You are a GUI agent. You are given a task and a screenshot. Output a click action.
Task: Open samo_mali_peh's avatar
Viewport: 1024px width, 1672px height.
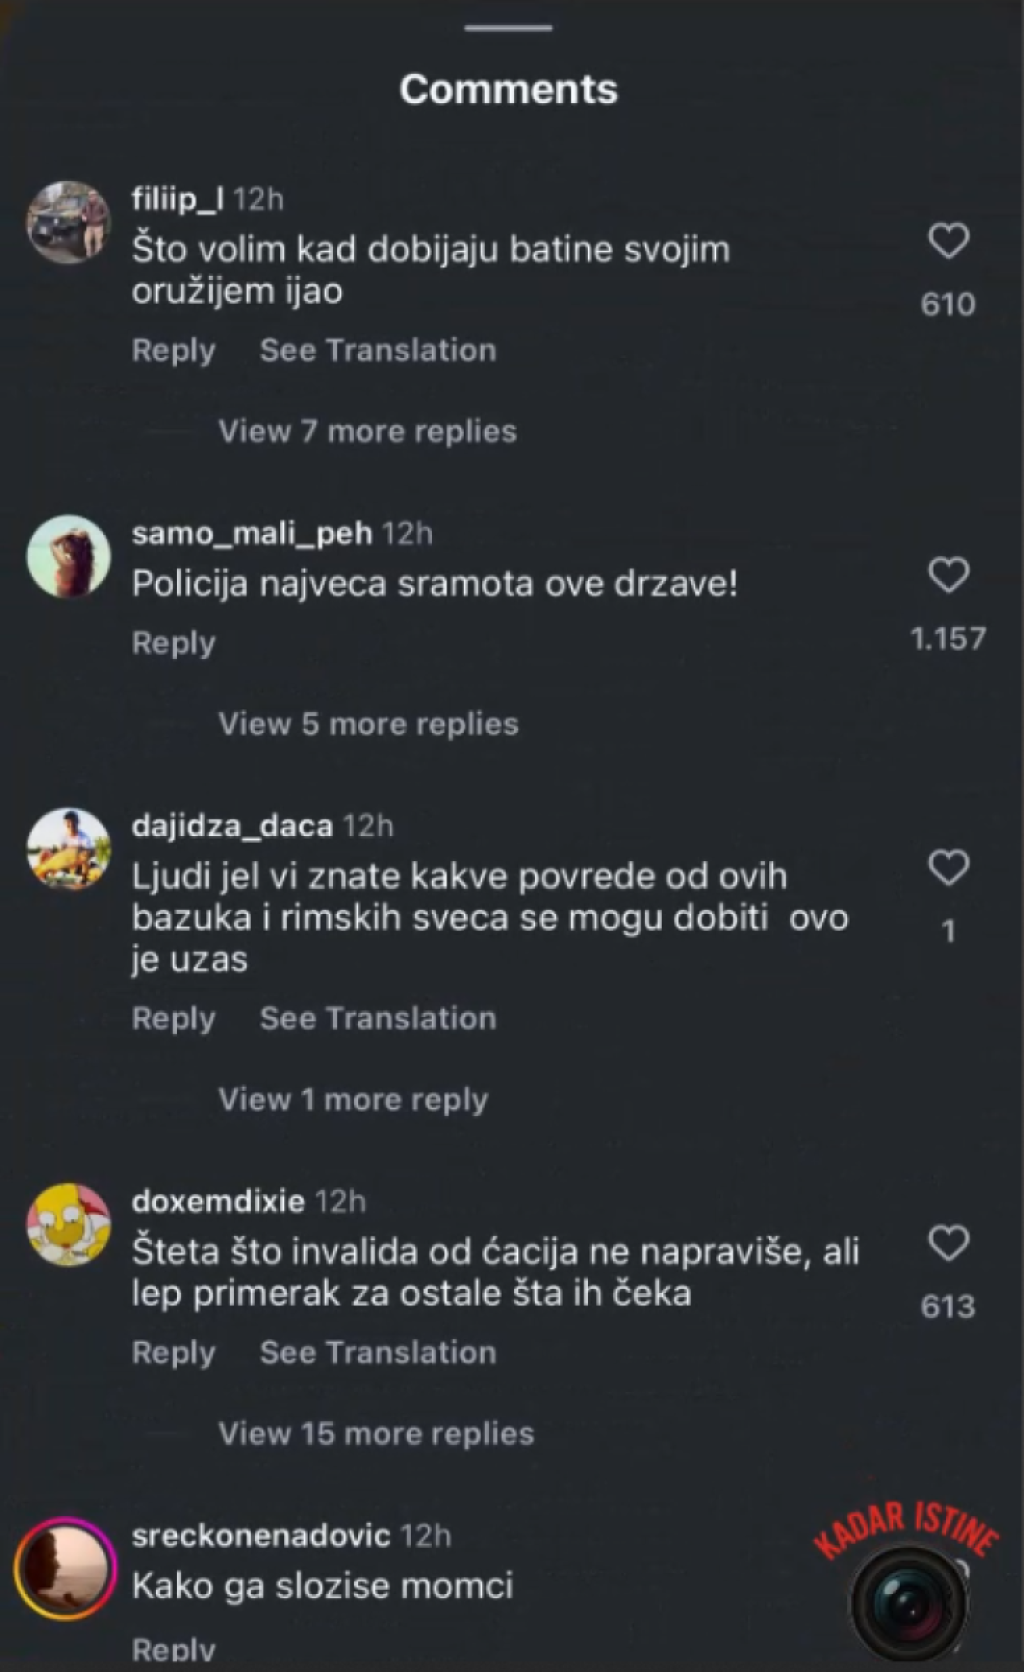coord(68,556)
